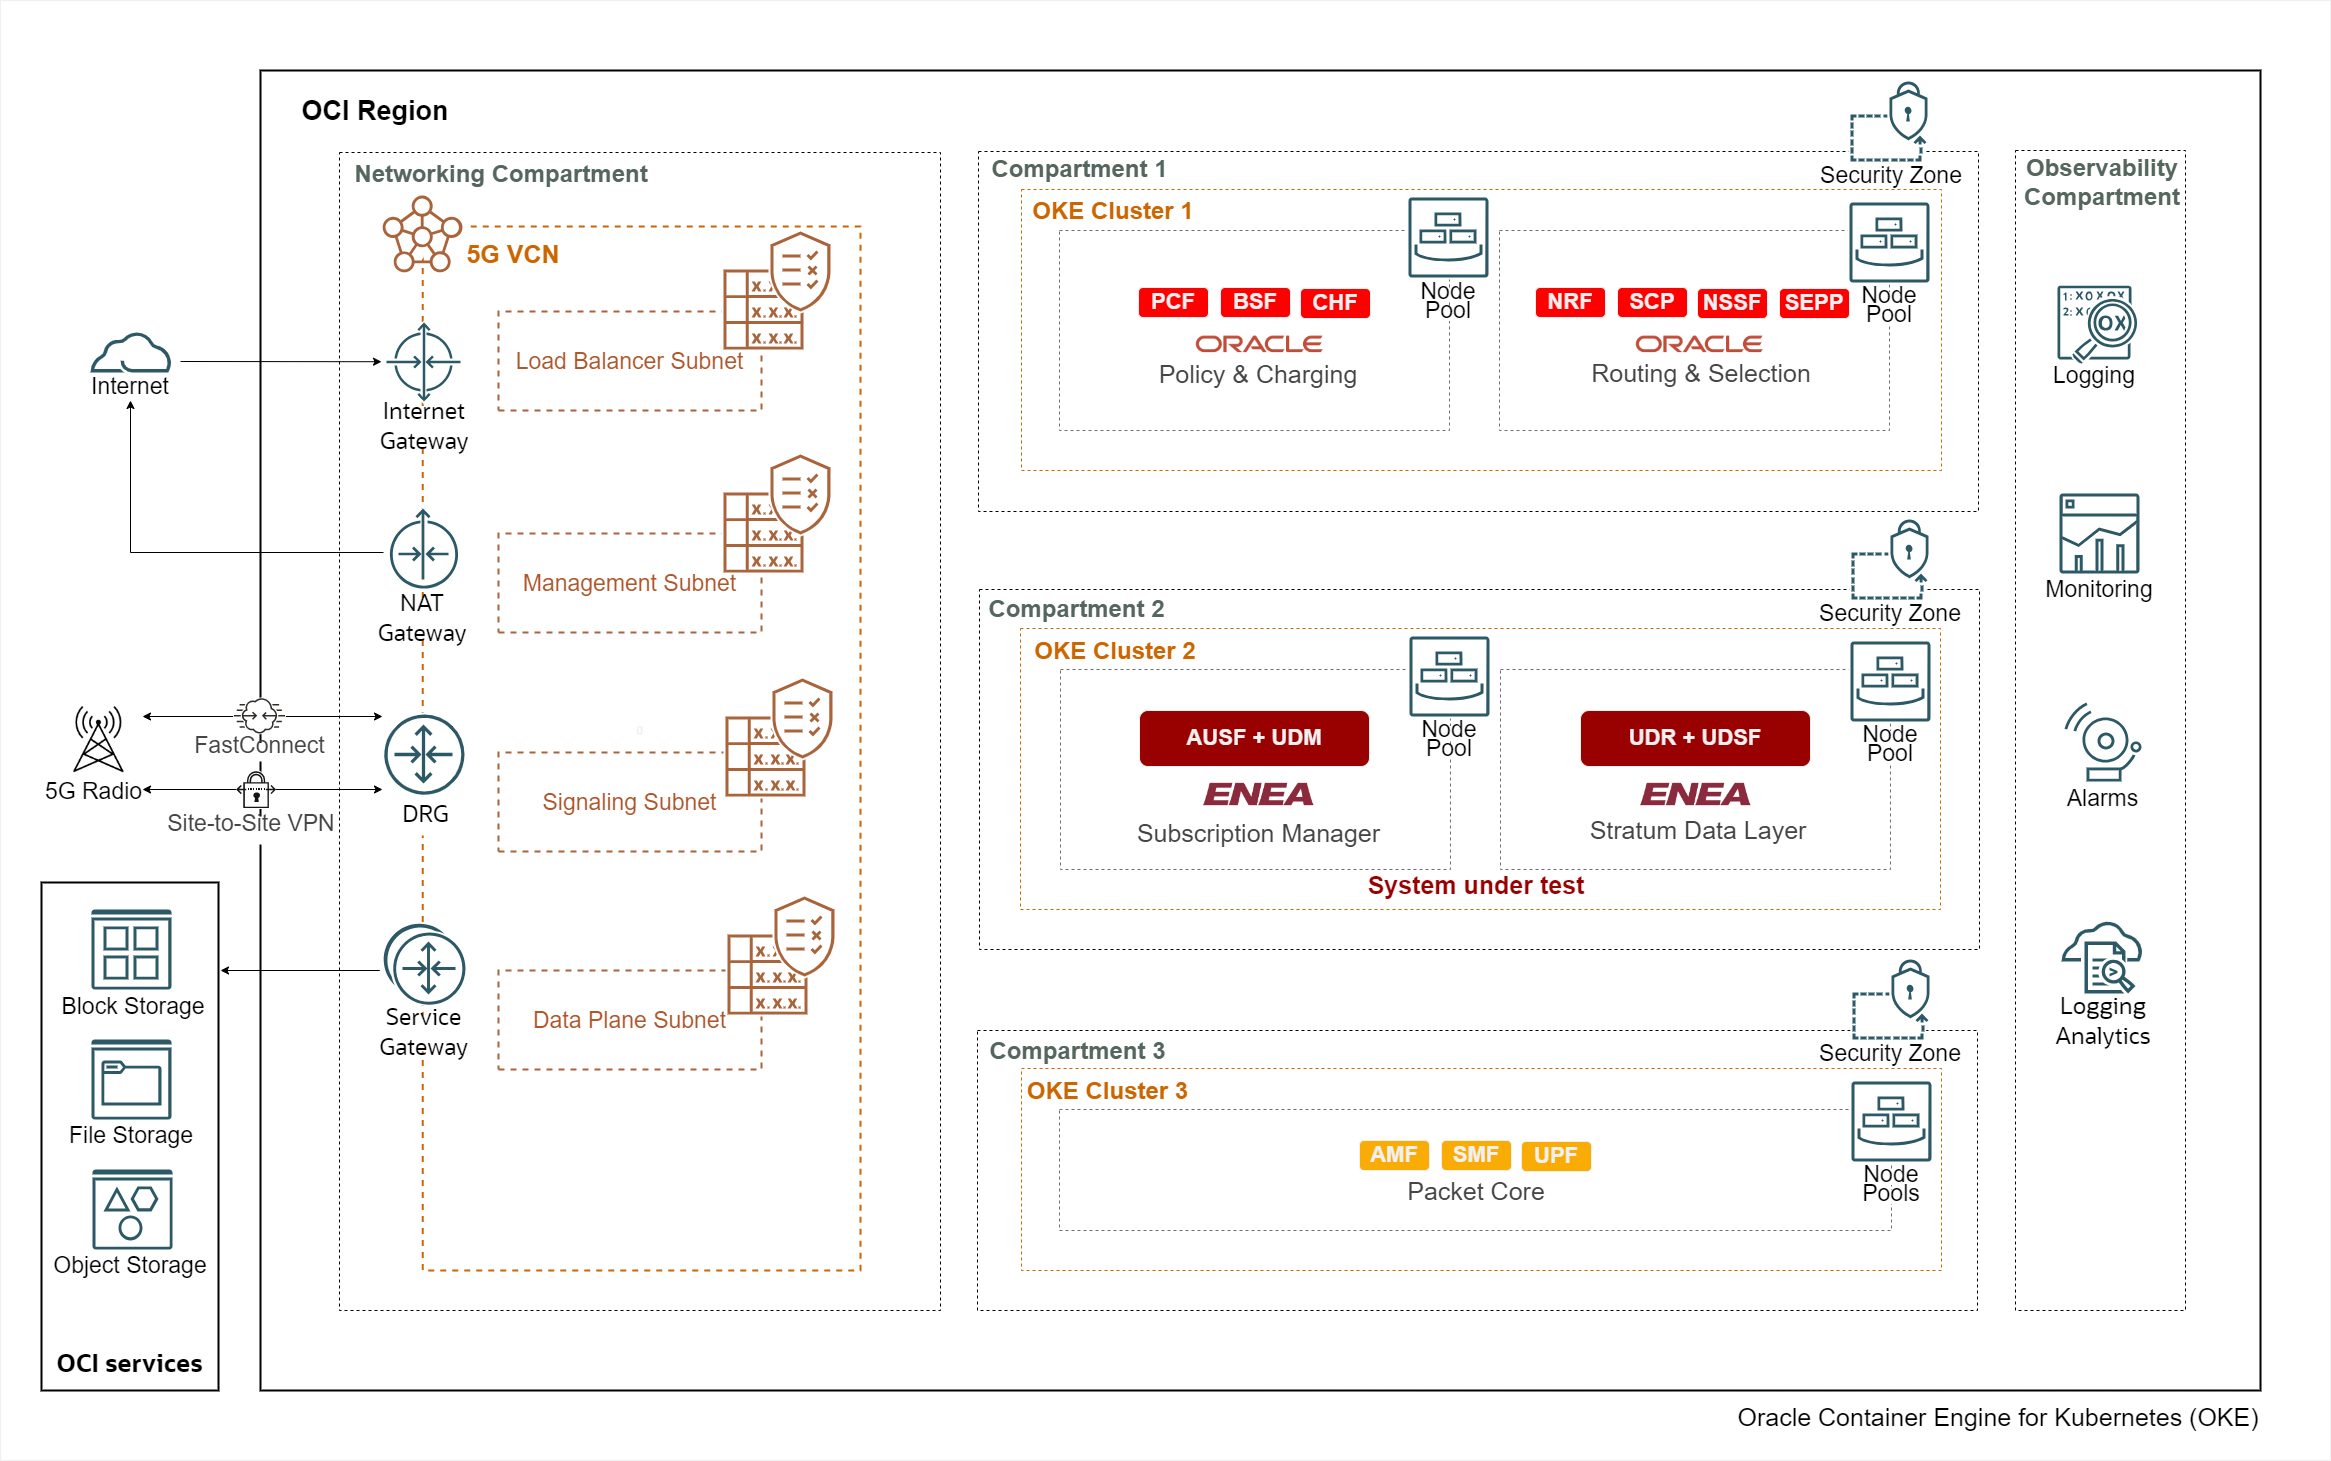This screenshot has height=1461, width=2331.
Task: Open the Service Gateway icon
Action: [x=426, y=967]
